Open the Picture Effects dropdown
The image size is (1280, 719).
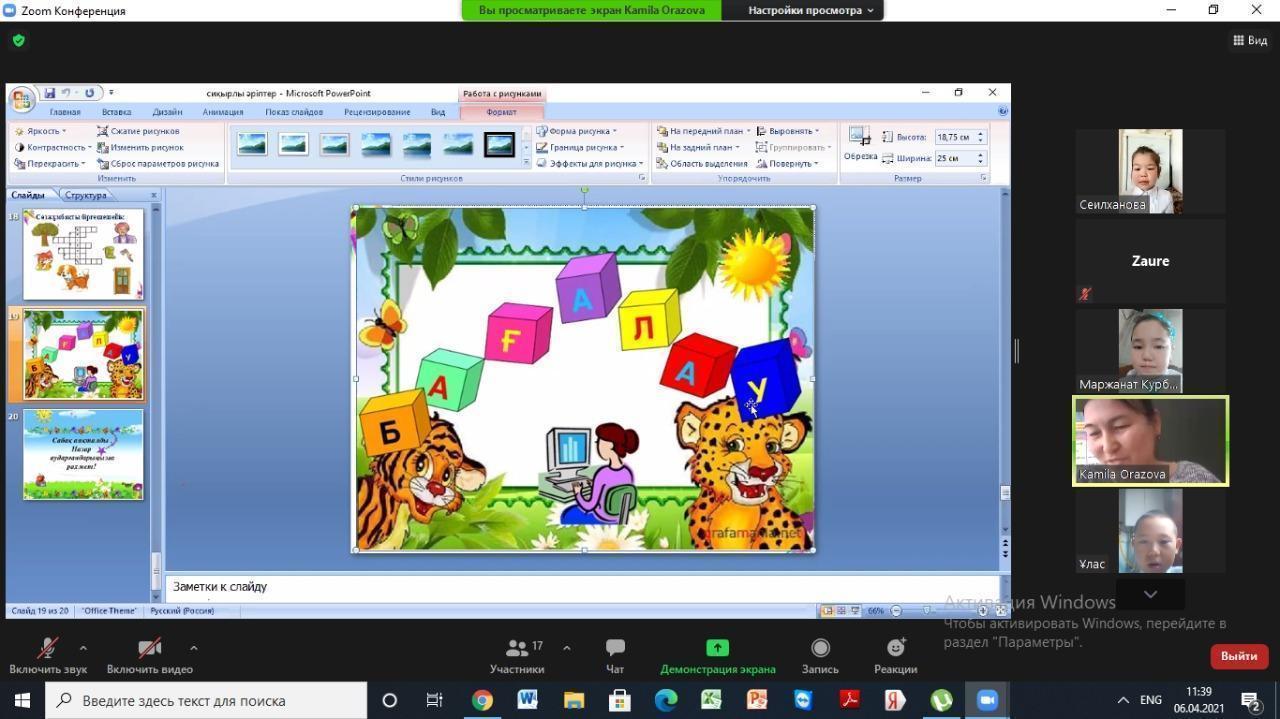point(590,163)
